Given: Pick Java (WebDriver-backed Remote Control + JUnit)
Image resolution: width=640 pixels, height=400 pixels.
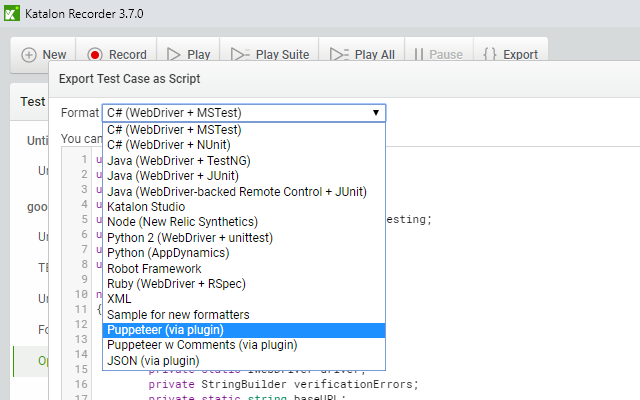Looking at the screenshot, I should pos(244,191).
